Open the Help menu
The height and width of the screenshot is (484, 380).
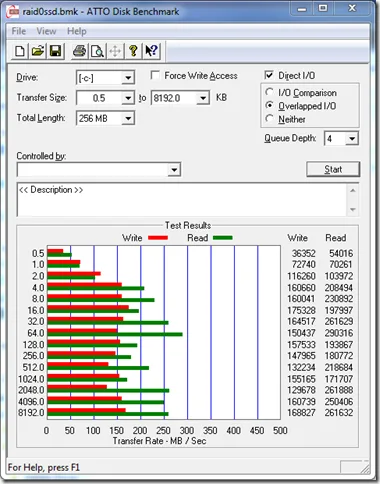point(77,31)
